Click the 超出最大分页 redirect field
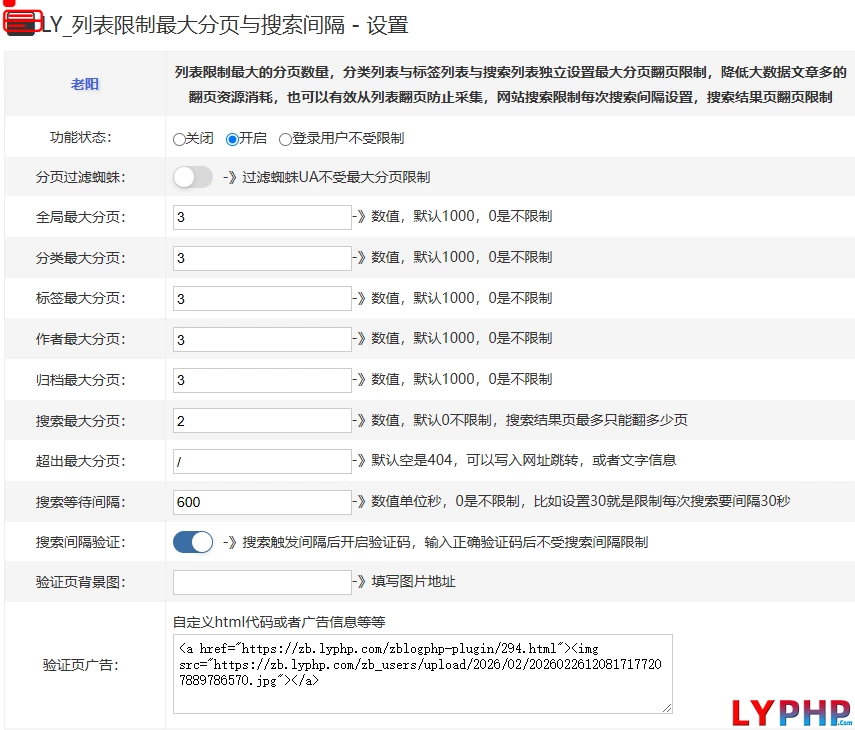 pos(261,461)
